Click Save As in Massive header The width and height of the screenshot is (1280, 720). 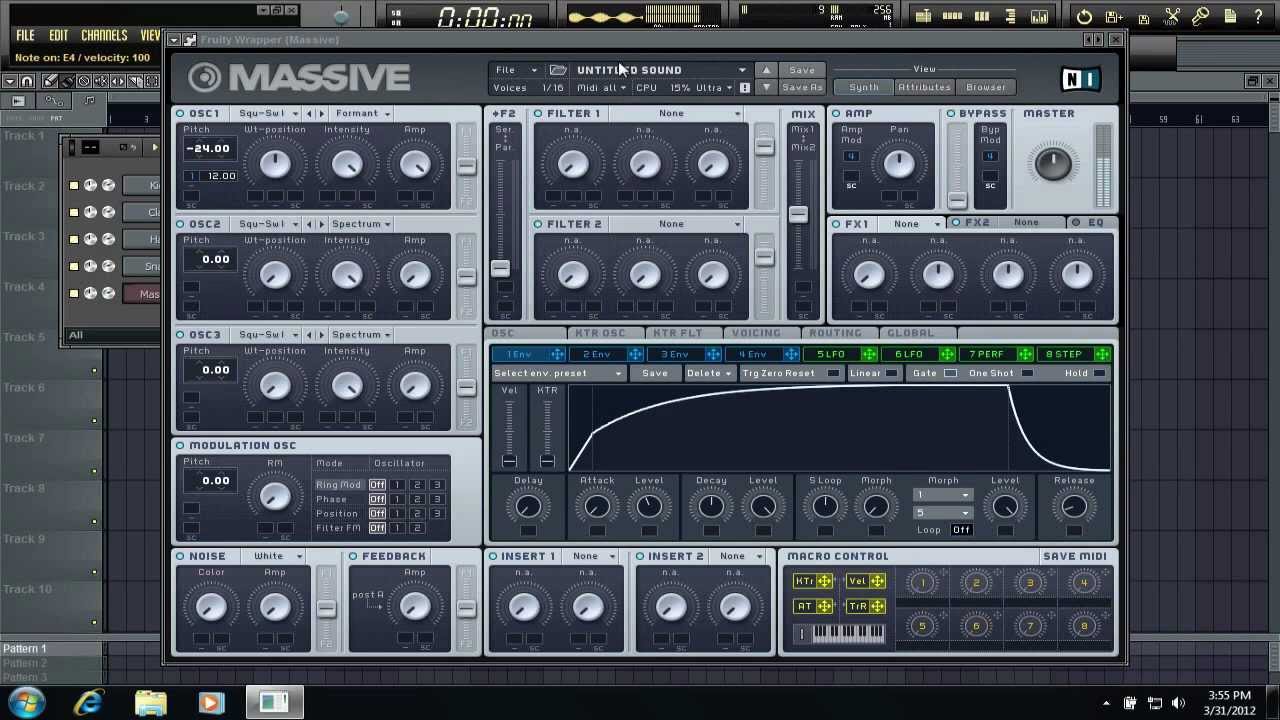click(802, 88)
